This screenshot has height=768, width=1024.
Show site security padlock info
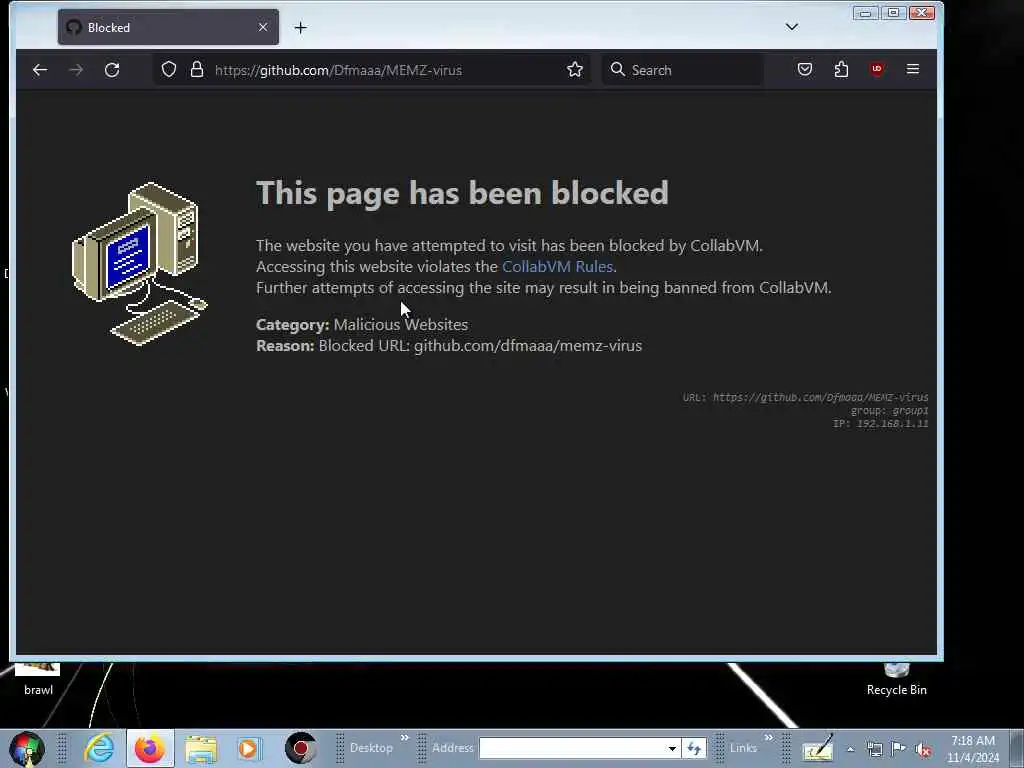(x=197, y=69)
